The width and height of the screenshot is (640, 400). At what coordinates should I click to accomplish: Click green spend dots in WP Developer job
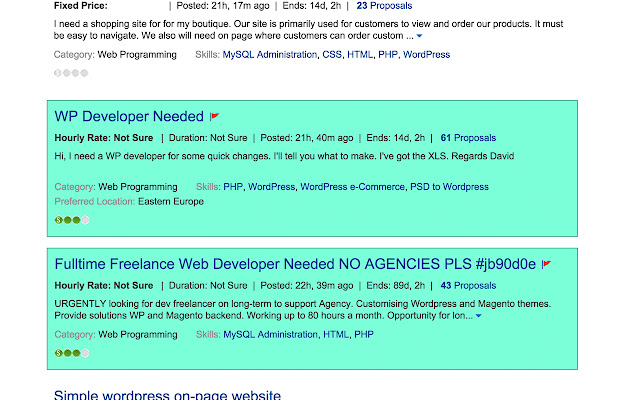[x=72, y=220]
